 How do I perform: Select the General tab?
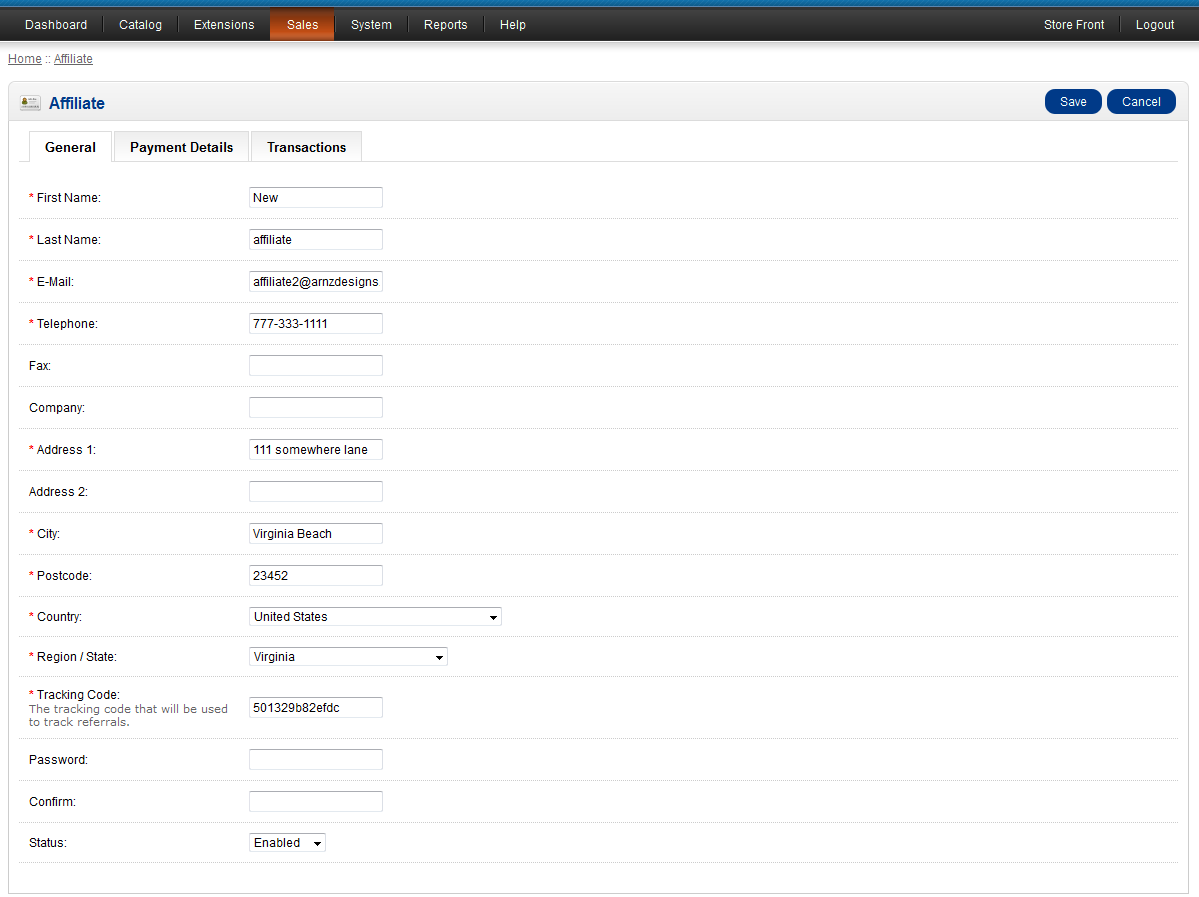(70, 147)
